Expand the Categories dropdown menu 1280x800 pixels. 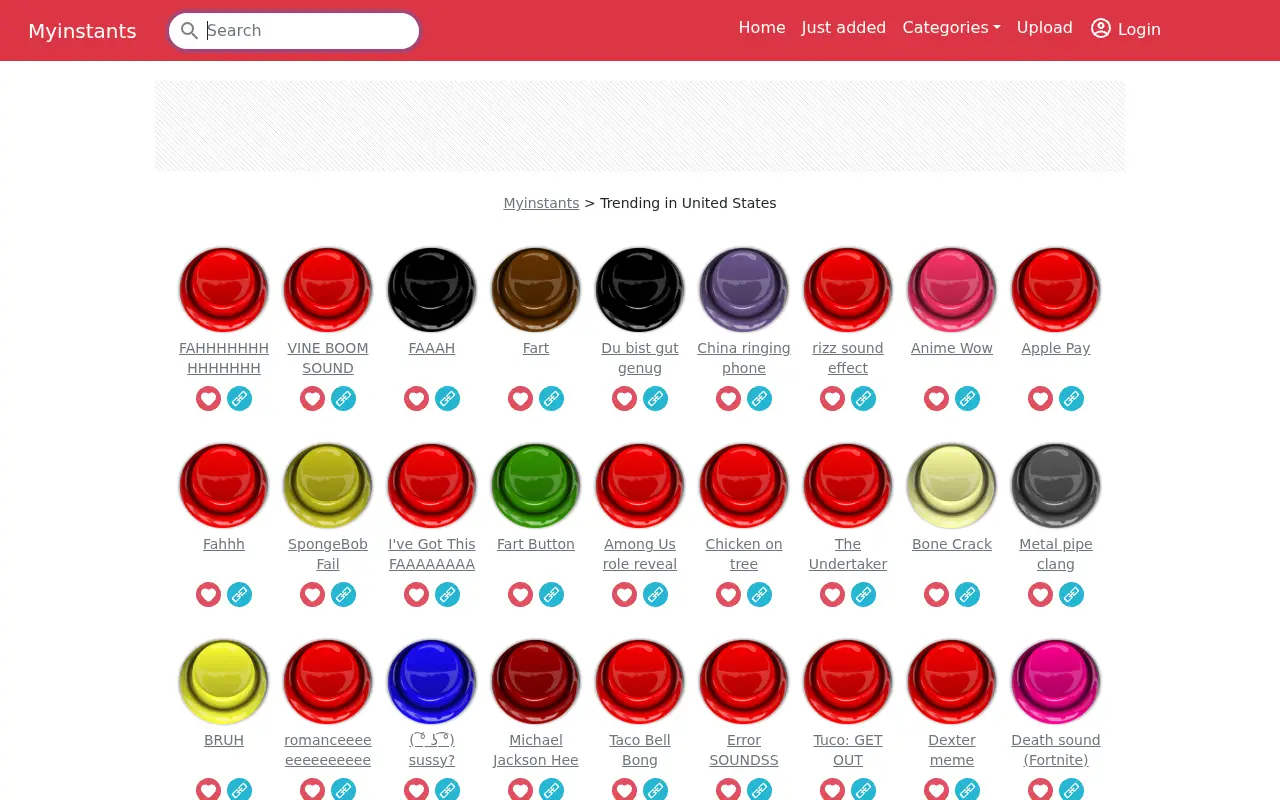coord(951,28)
